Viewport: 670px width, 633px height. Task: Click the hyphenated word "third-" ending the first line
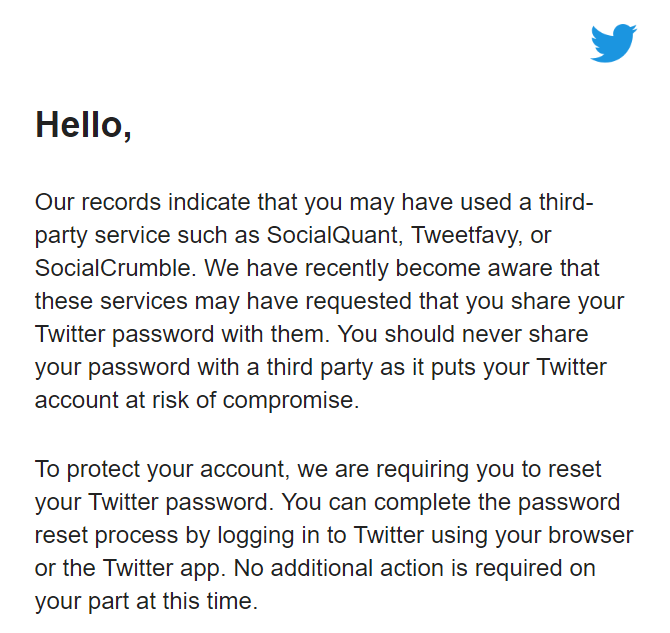tap(566, 202)
